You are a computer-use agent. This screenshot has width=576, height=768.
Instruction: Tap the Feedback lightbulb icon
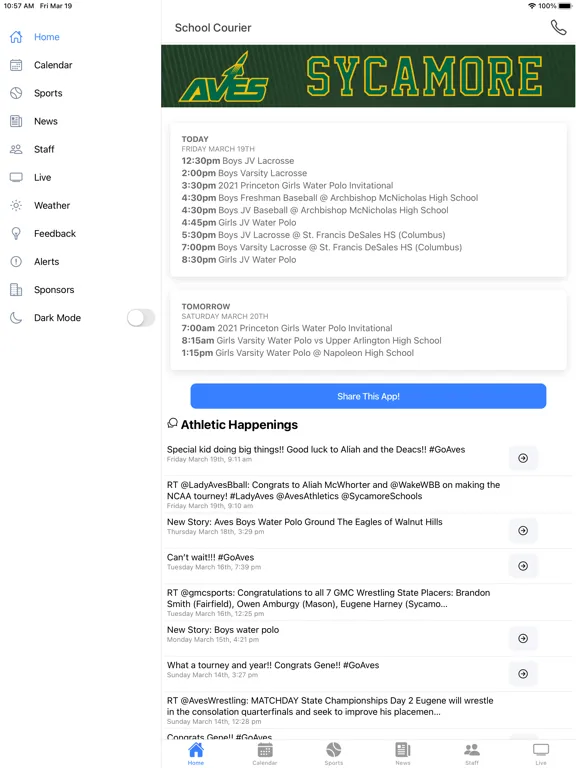[x=16, y=234]
